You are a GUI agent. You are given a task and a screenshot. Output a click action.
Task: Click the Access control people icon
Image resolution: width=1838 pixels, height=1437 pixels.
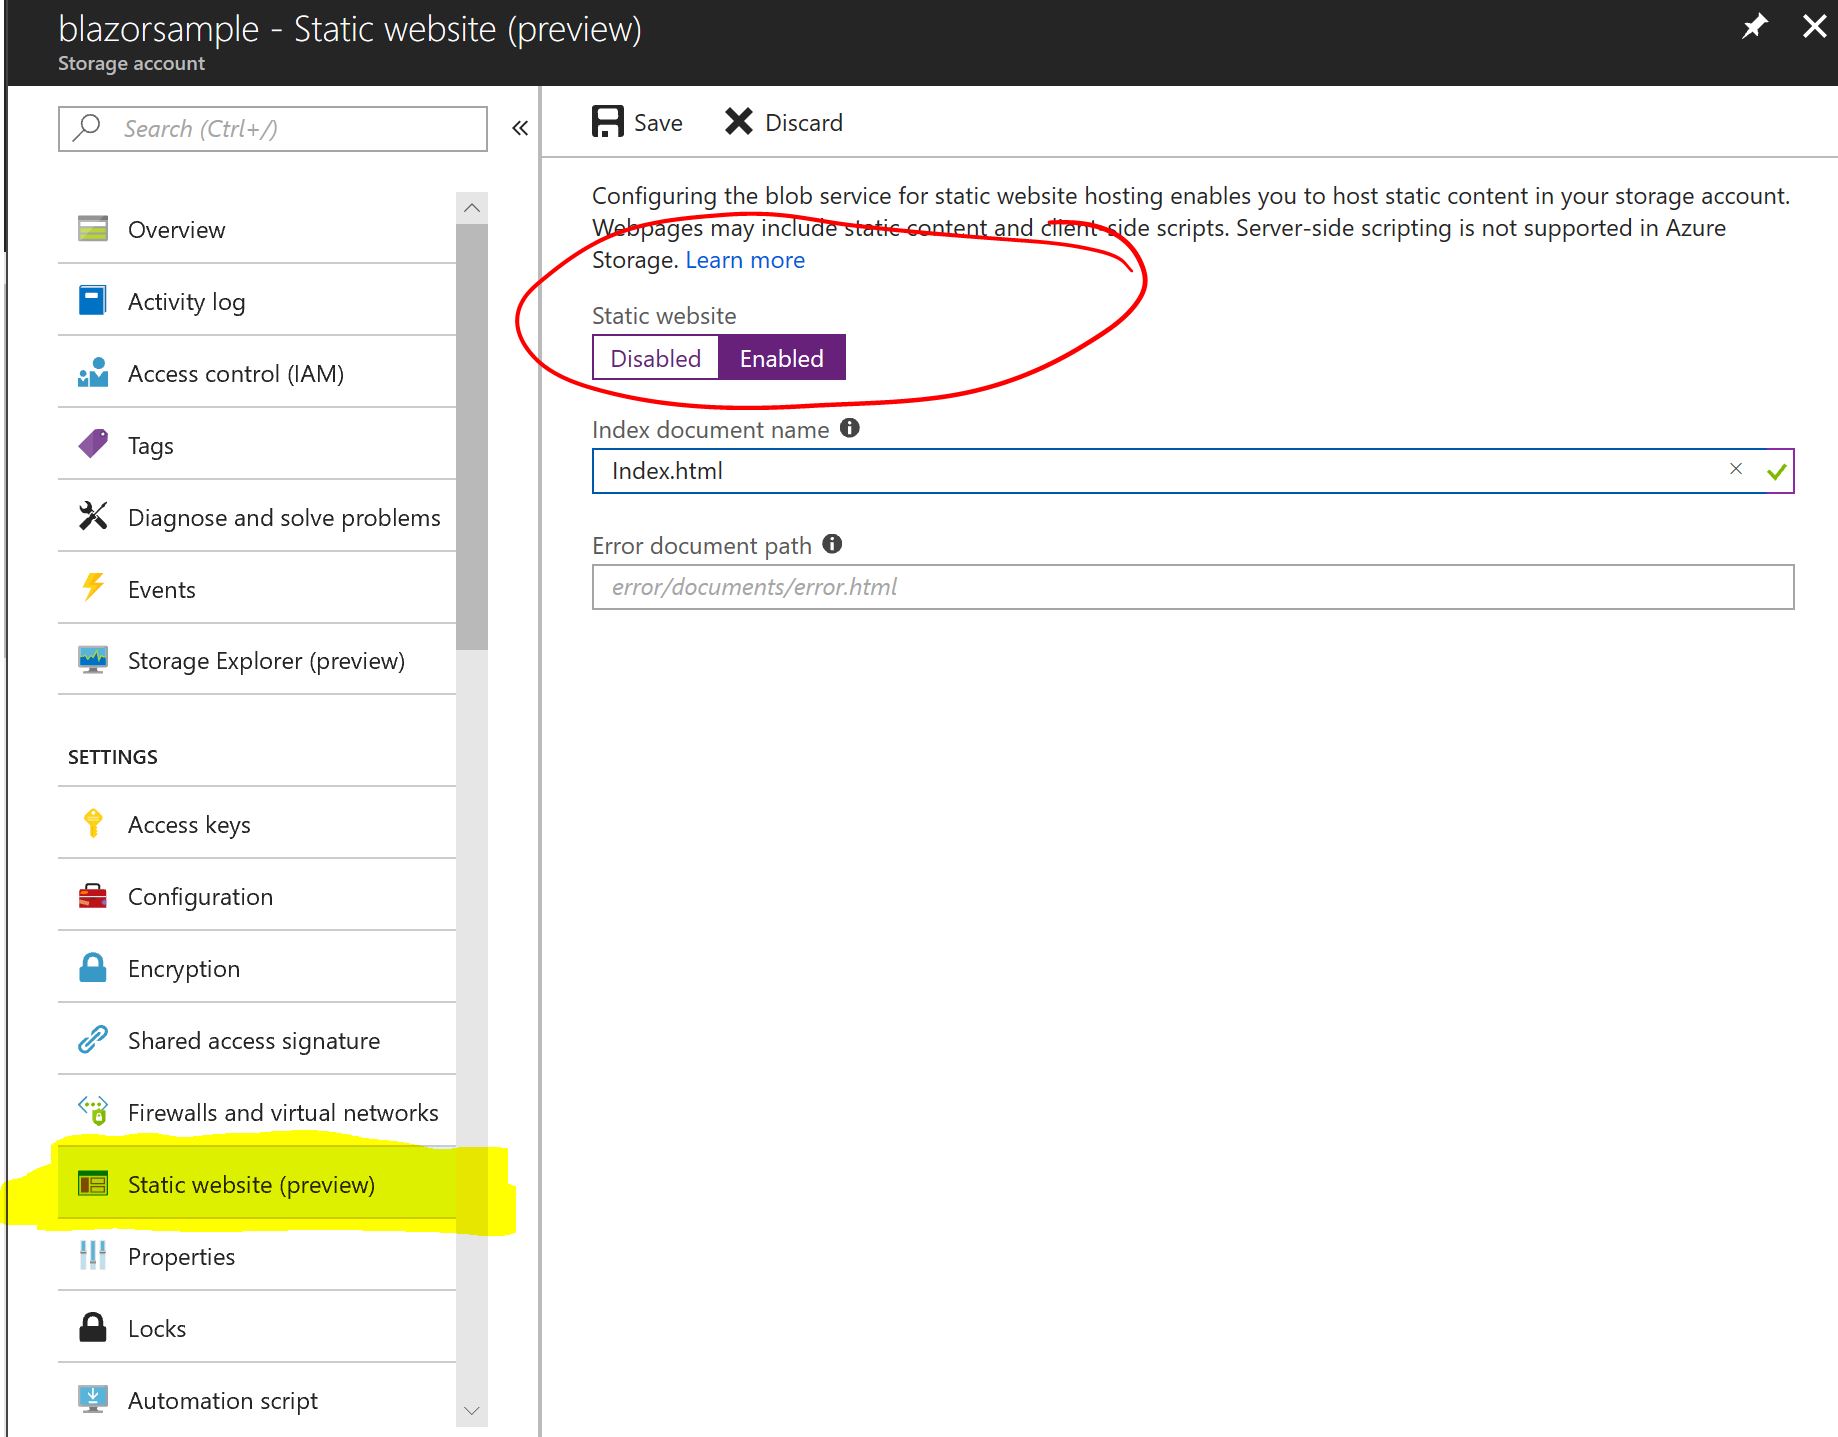click(93, 373)
